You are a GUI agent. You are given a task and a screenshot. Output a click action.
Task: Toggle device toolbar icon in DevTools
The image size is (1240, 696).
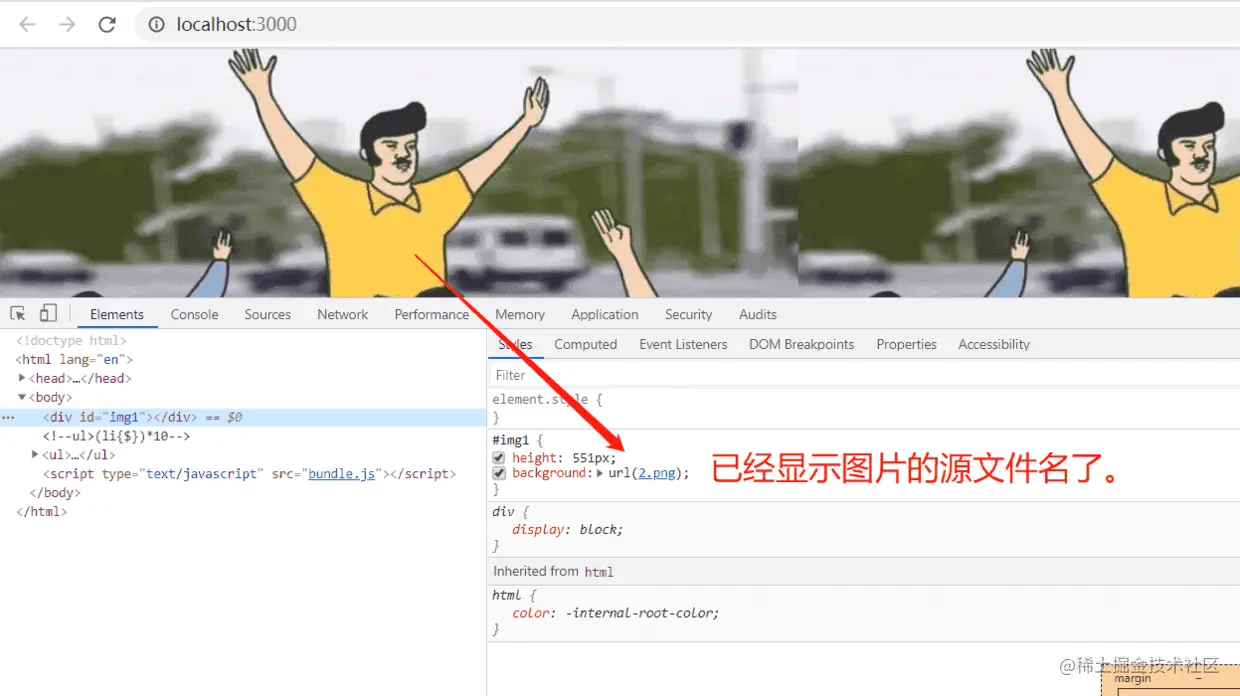(48, 313)
